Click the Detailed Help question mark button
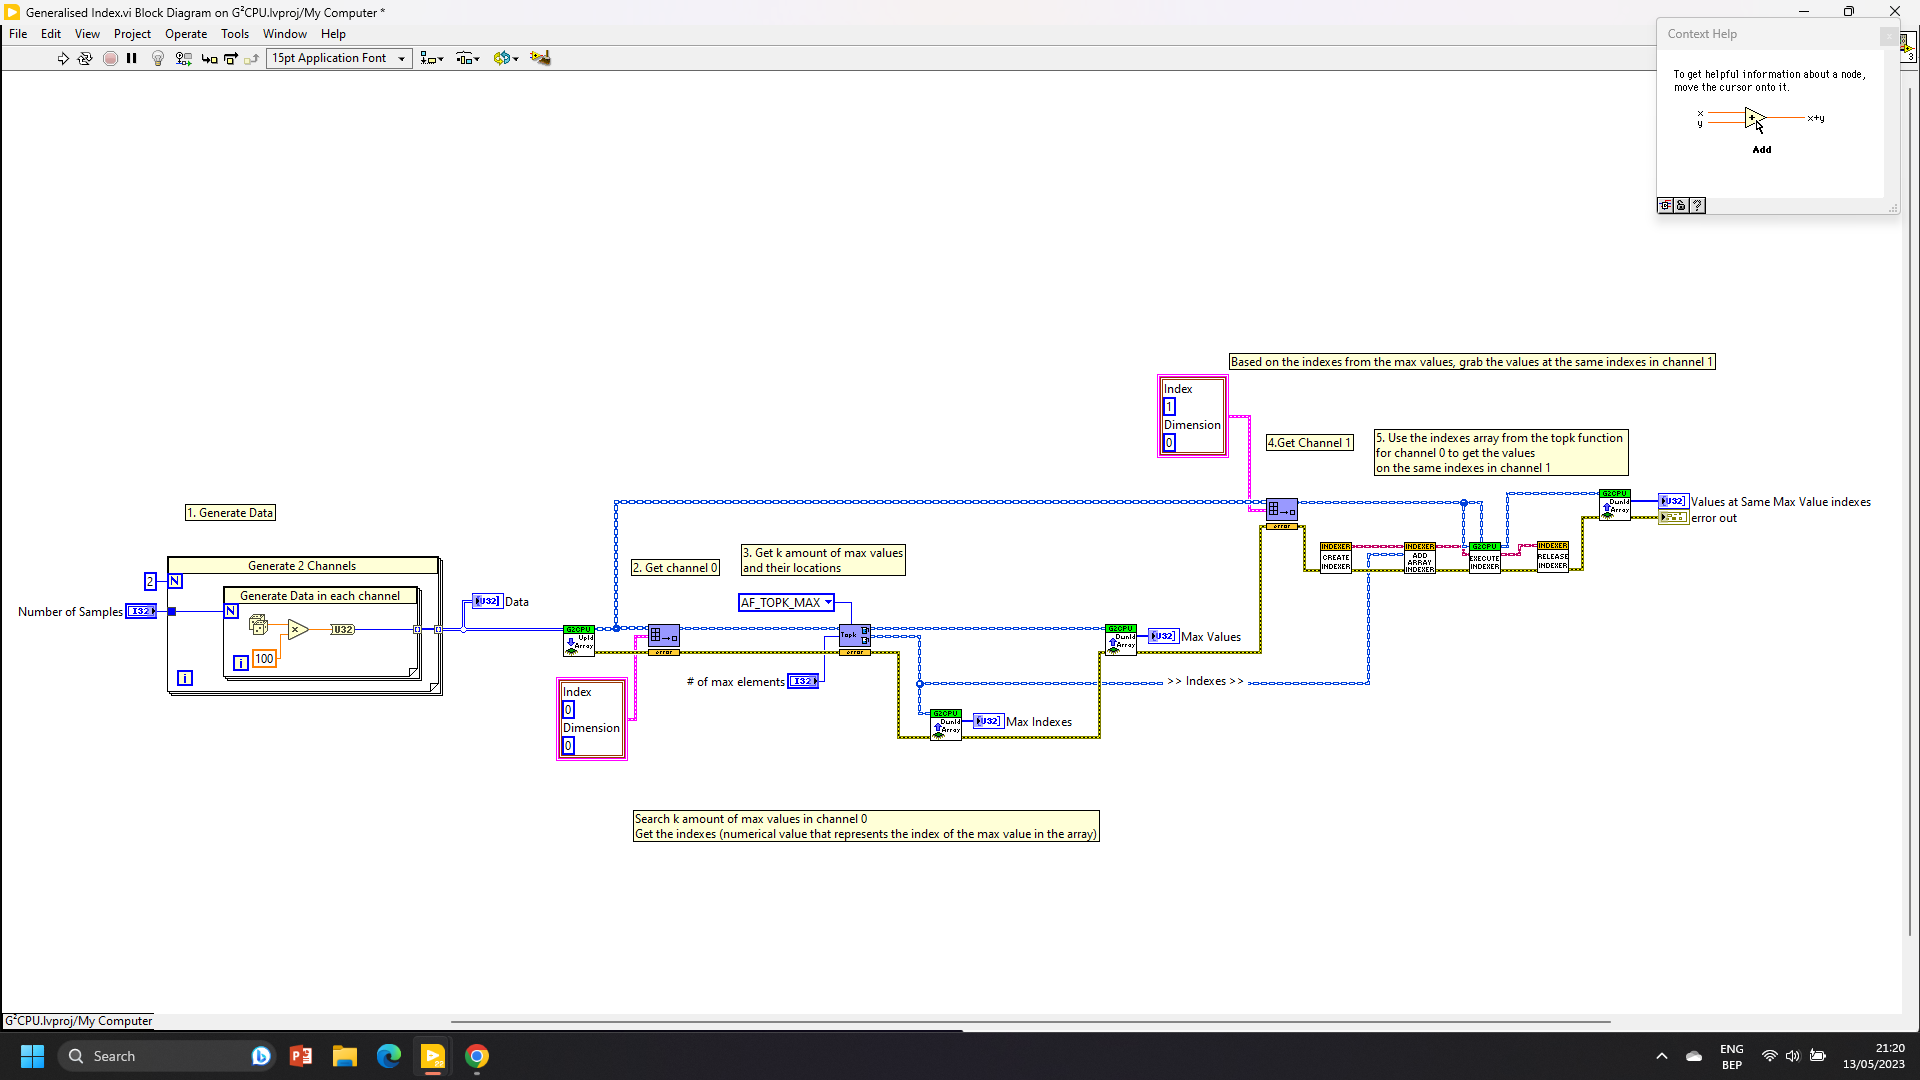 (1698, 205)
